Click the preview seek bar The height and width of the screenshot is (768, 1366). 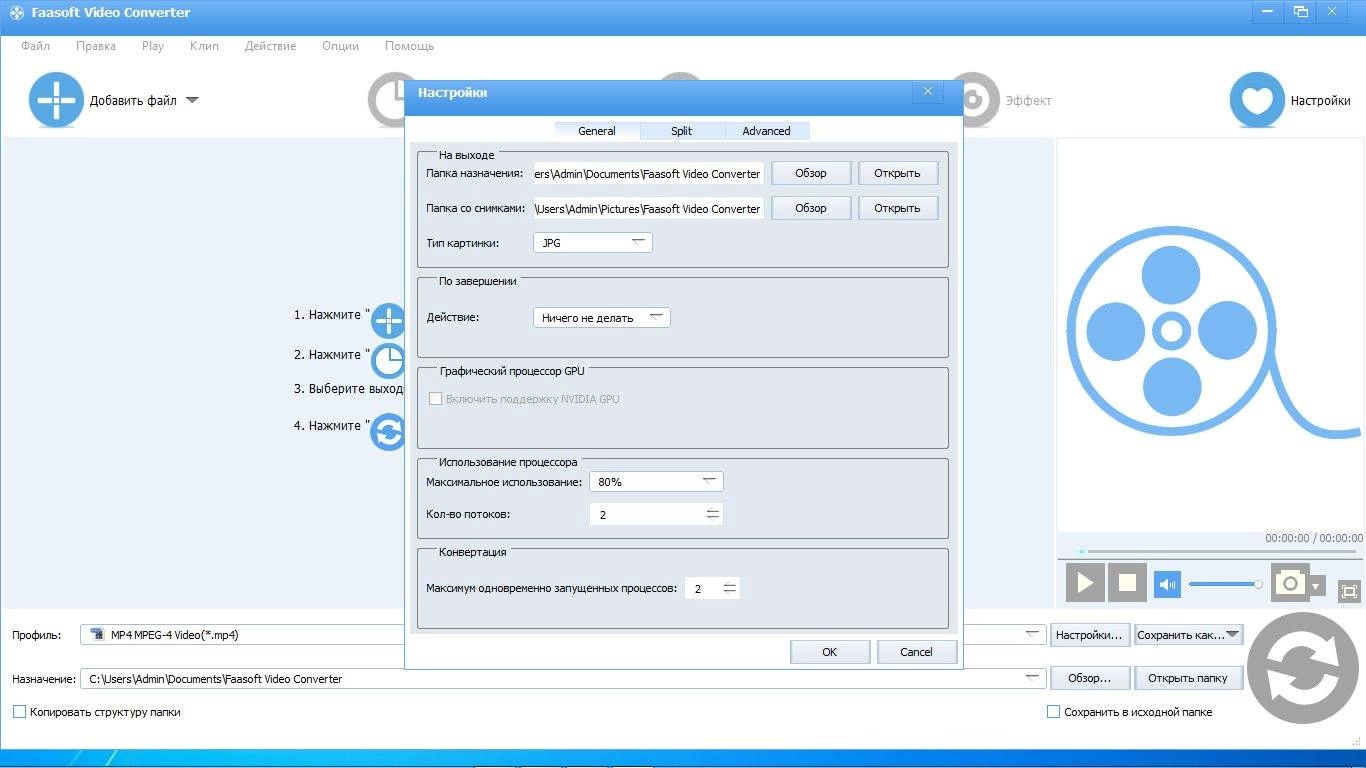coord(1220,551)
